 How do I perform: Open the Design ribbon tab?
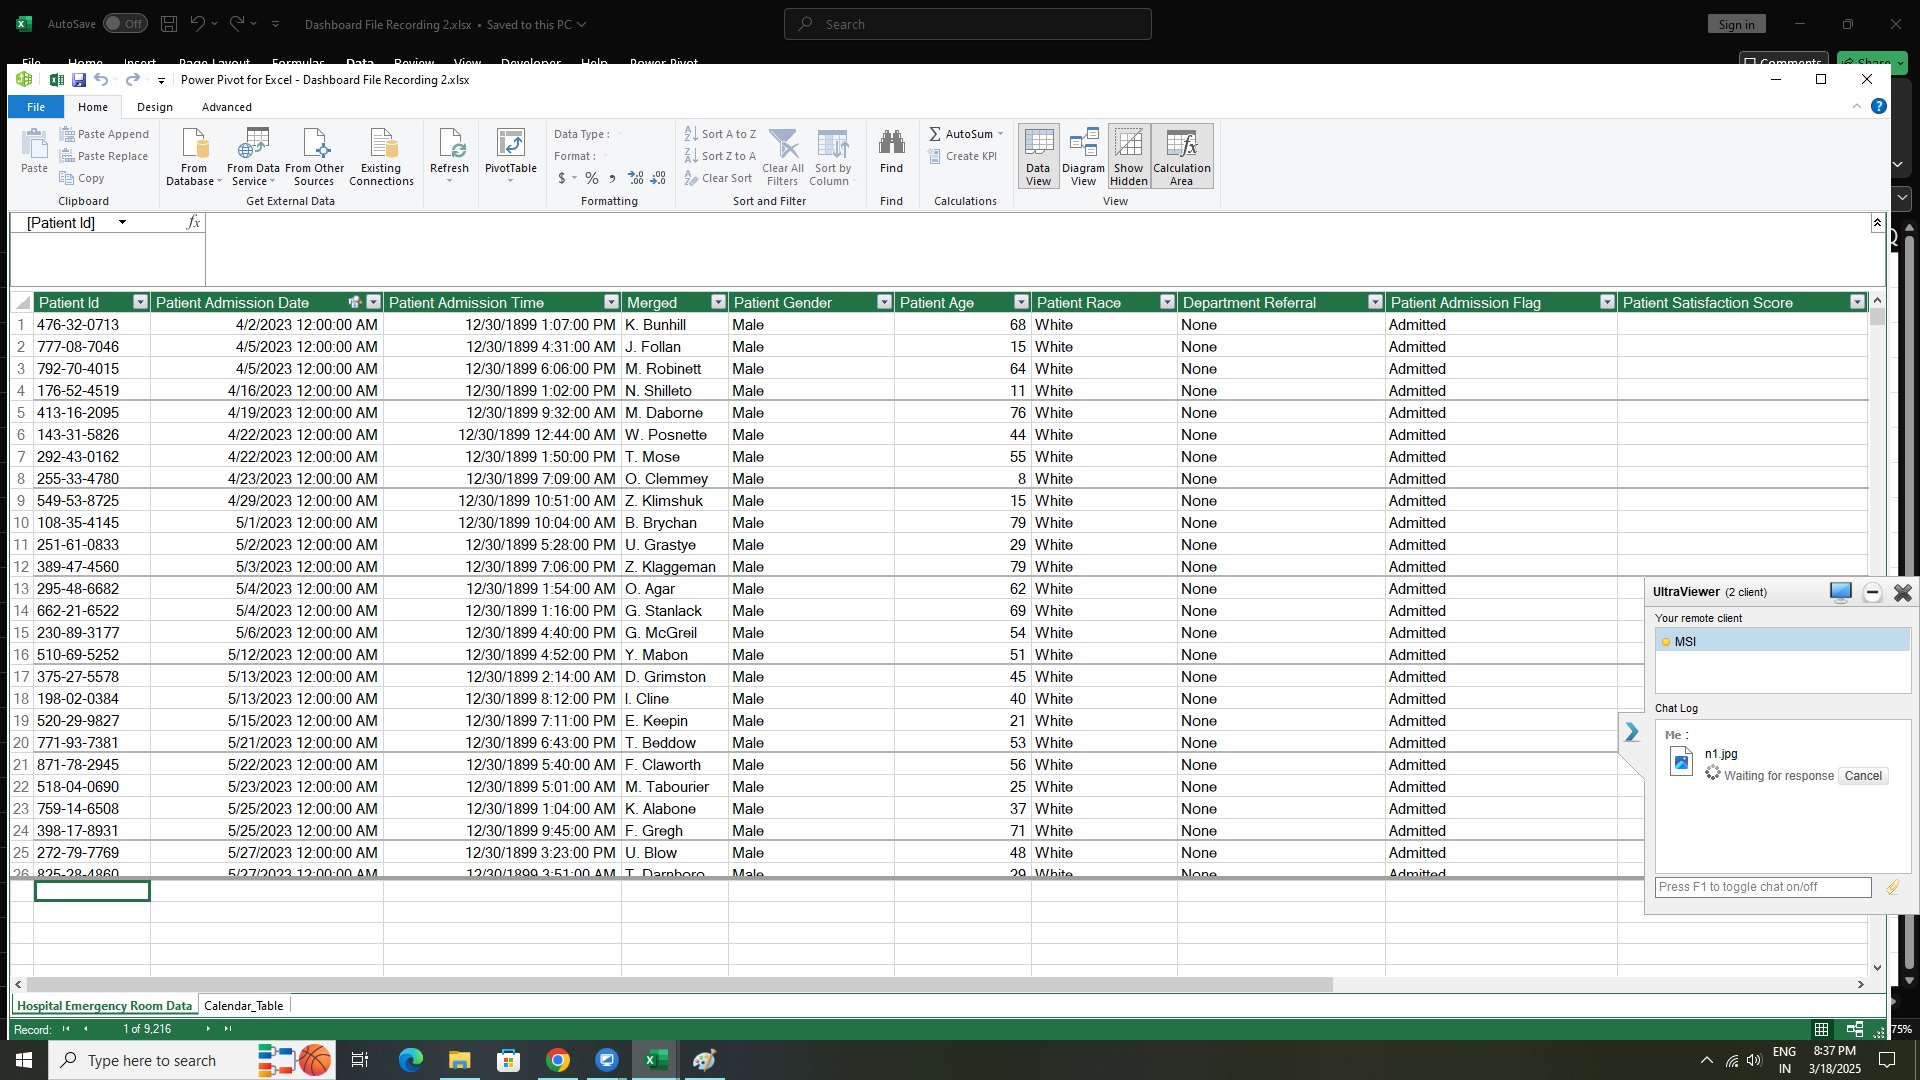(154, 107)
